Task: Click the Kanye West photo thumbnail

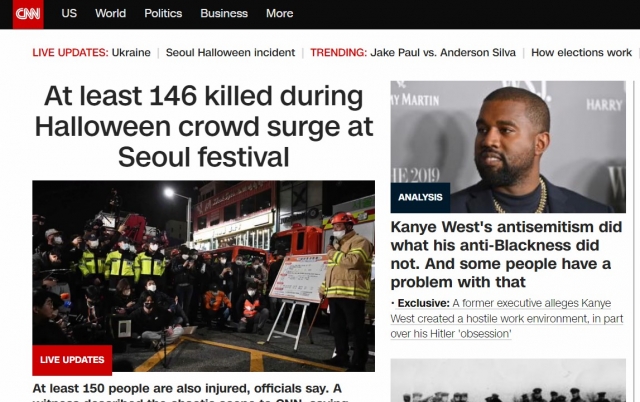Action: pyautogui.click(x=508, y=147)
